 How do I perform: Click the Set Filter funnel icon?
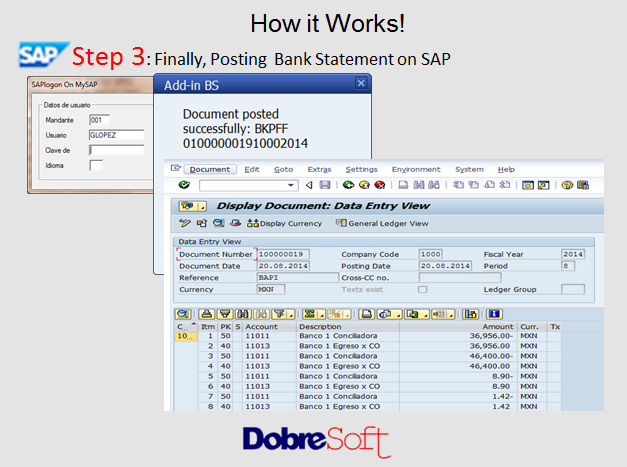280,314
